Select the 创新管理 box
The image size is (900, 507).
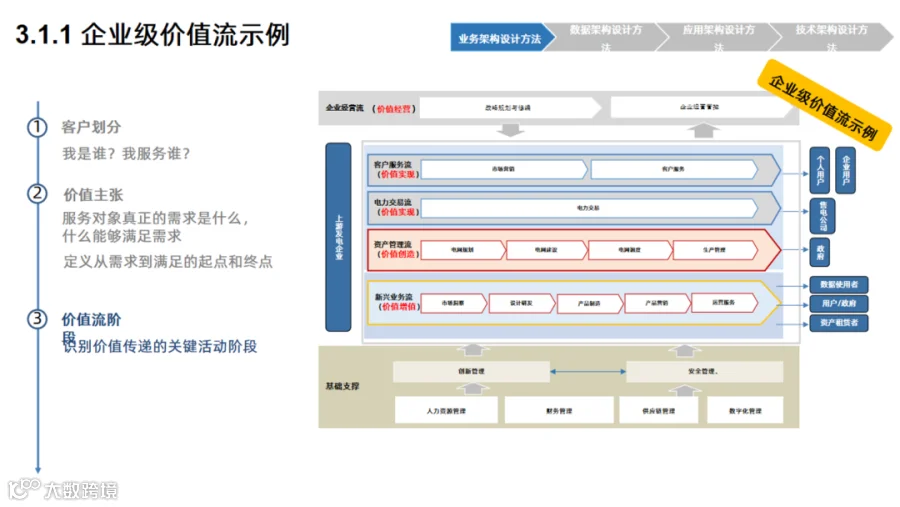pos(471,371)
